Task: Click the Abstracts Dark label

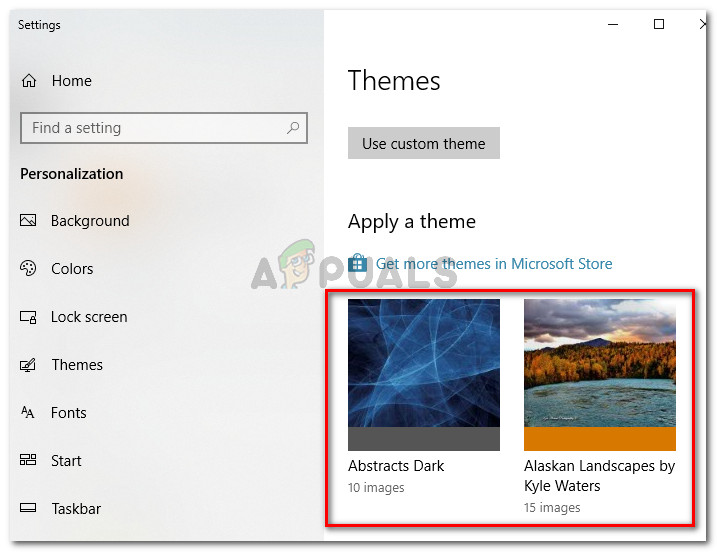Action: pyautogui.click(x=396, y=466)
